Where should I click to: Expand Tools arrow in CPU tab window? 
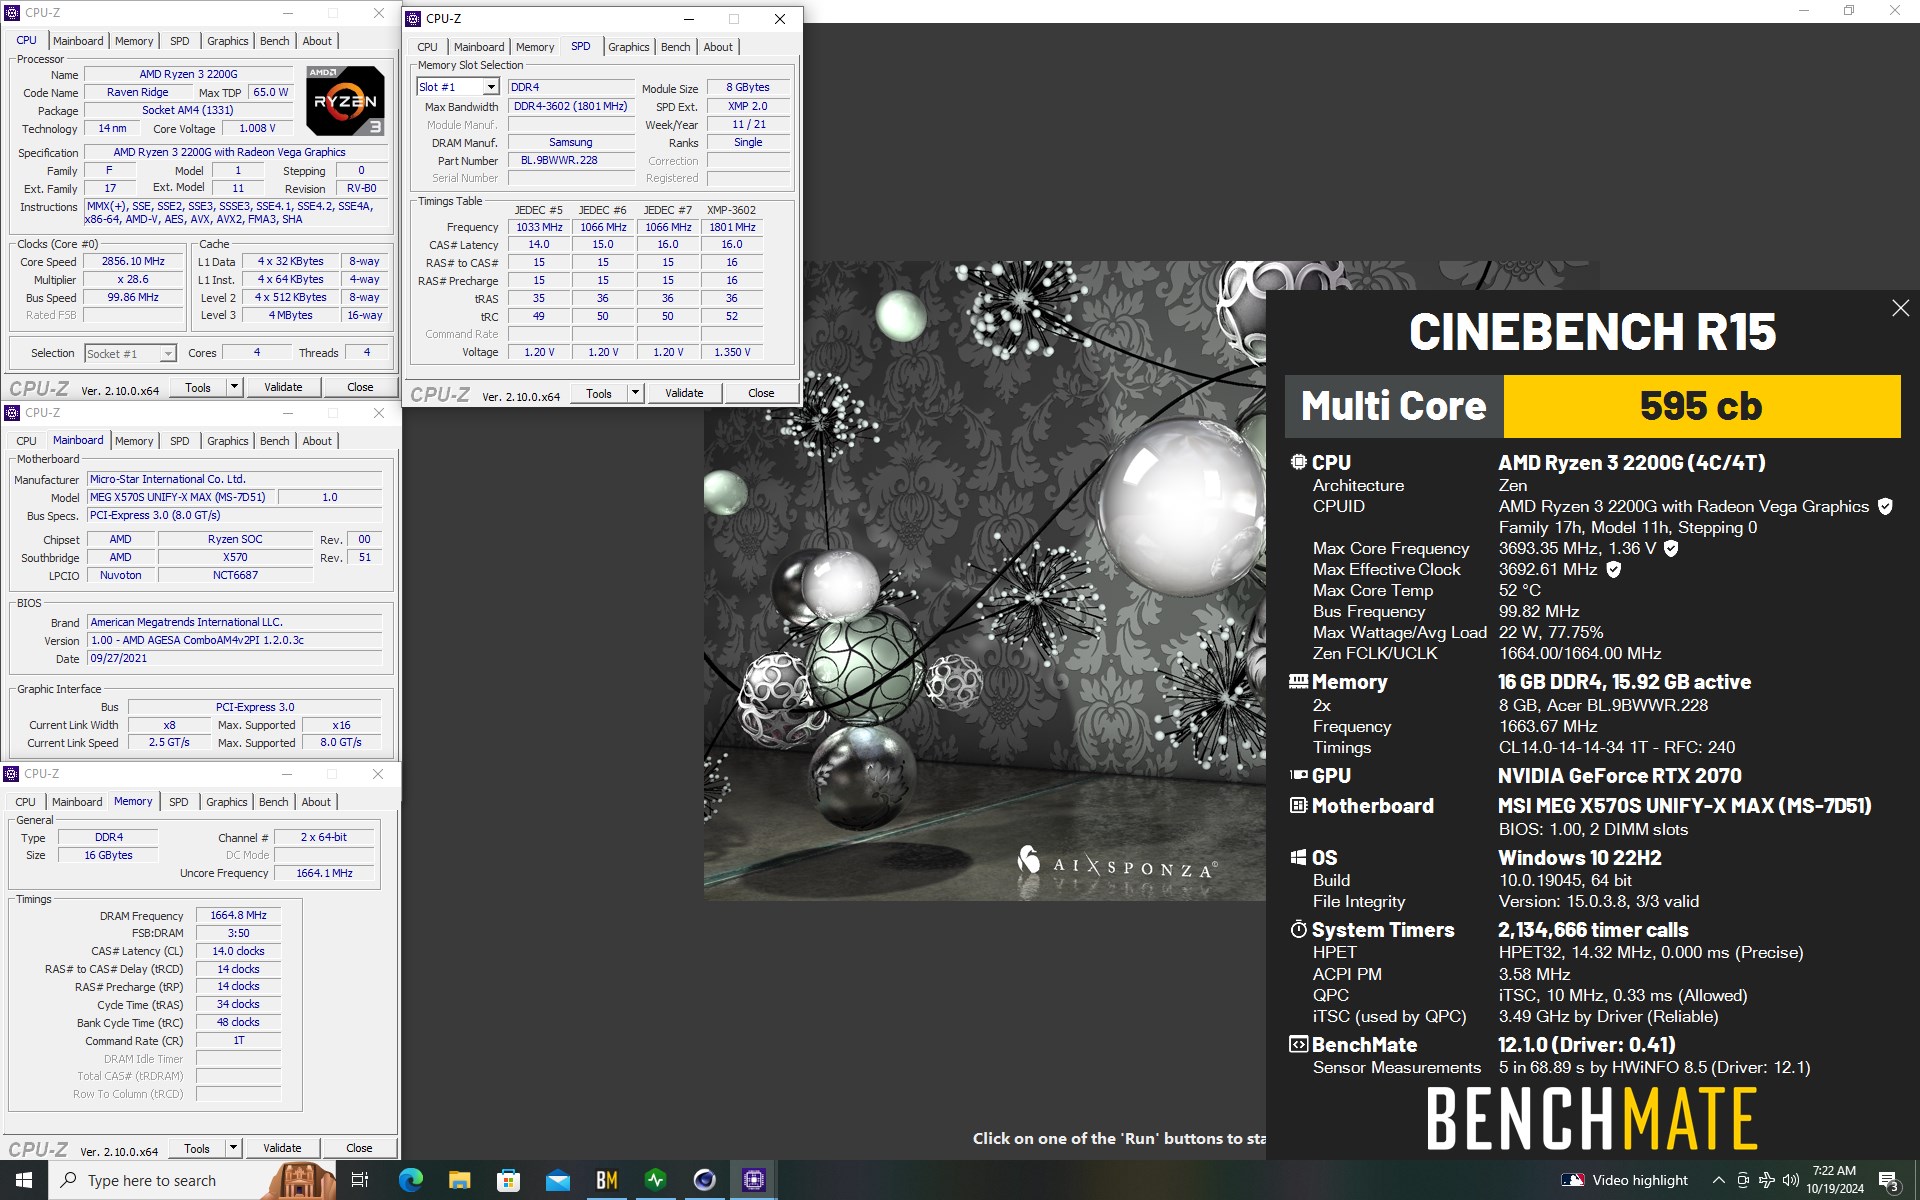tap(234, 387)
